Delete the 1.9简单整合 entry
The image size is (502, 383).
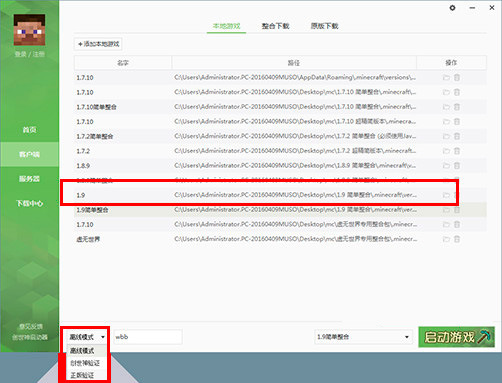[x=457, y=210]
